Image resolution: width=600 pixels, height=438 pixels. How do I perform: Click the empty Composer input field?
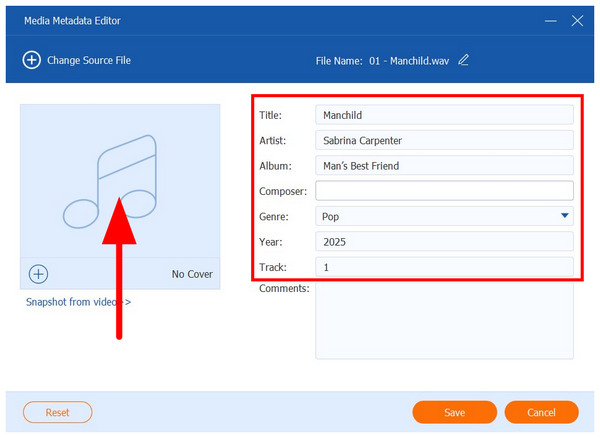[444, 191]
